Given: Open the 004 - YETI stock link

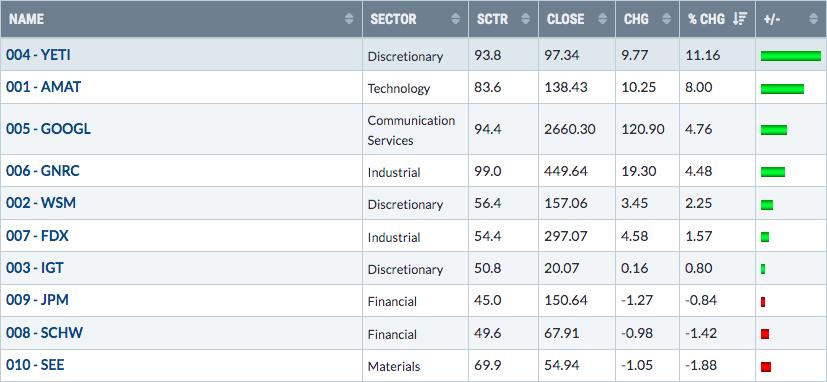Looking at the screenshot, I should point(38,55).
